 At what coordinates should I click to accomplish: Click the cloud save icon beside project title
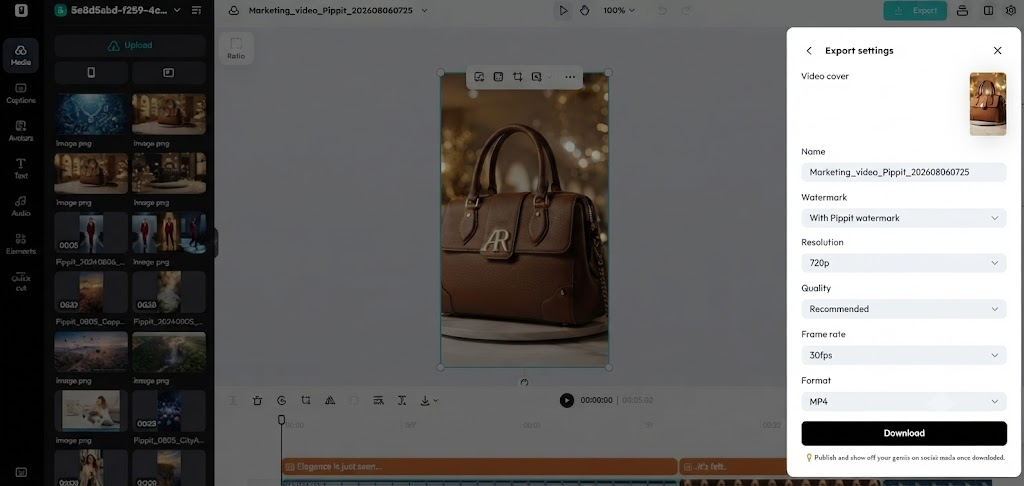(x=234, y=10)
